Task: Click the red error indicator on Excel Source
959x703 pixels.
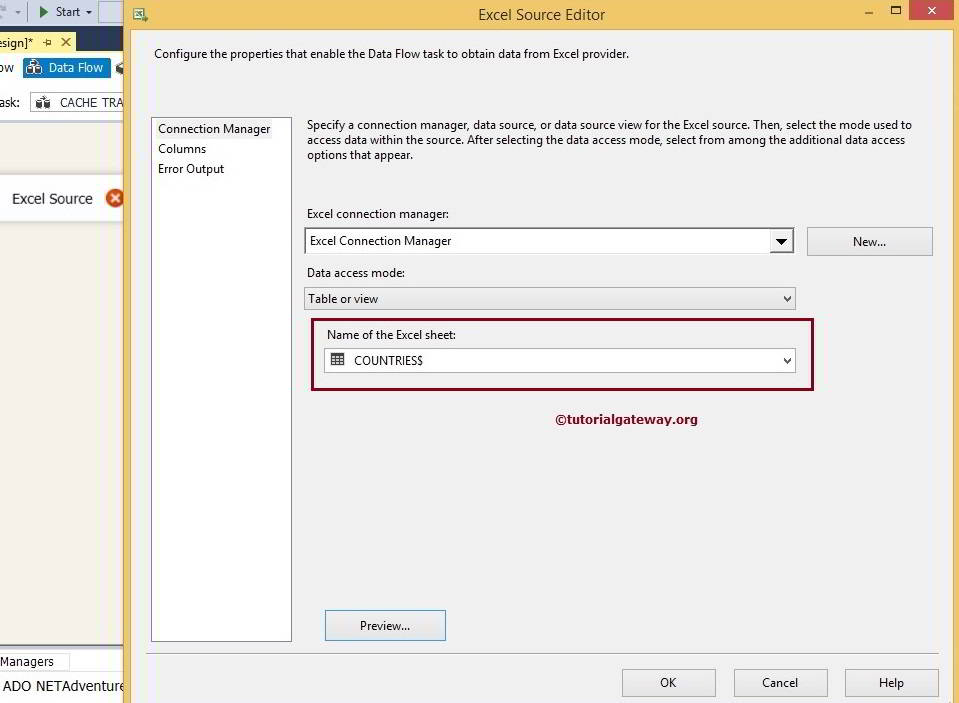Action: pos(116,198)
